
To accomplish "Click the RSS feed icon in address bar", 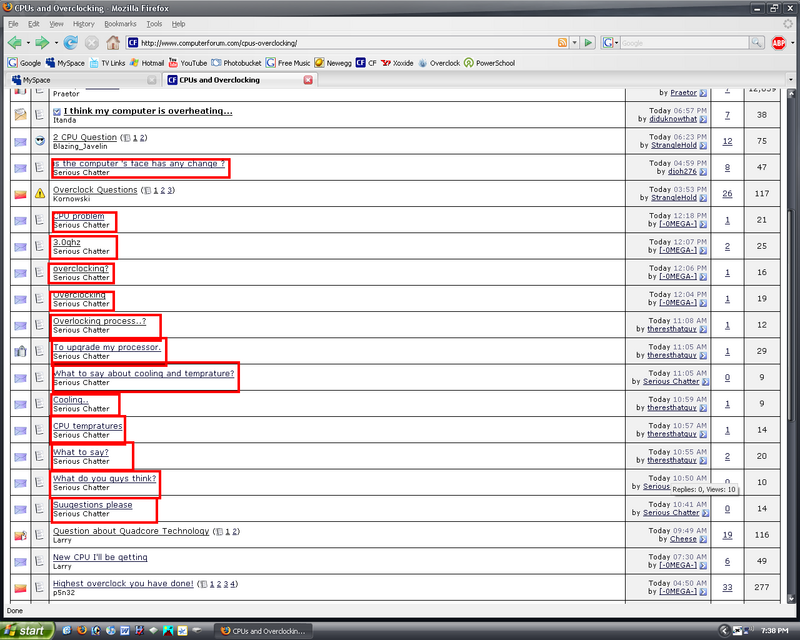I will click(563, 43).
